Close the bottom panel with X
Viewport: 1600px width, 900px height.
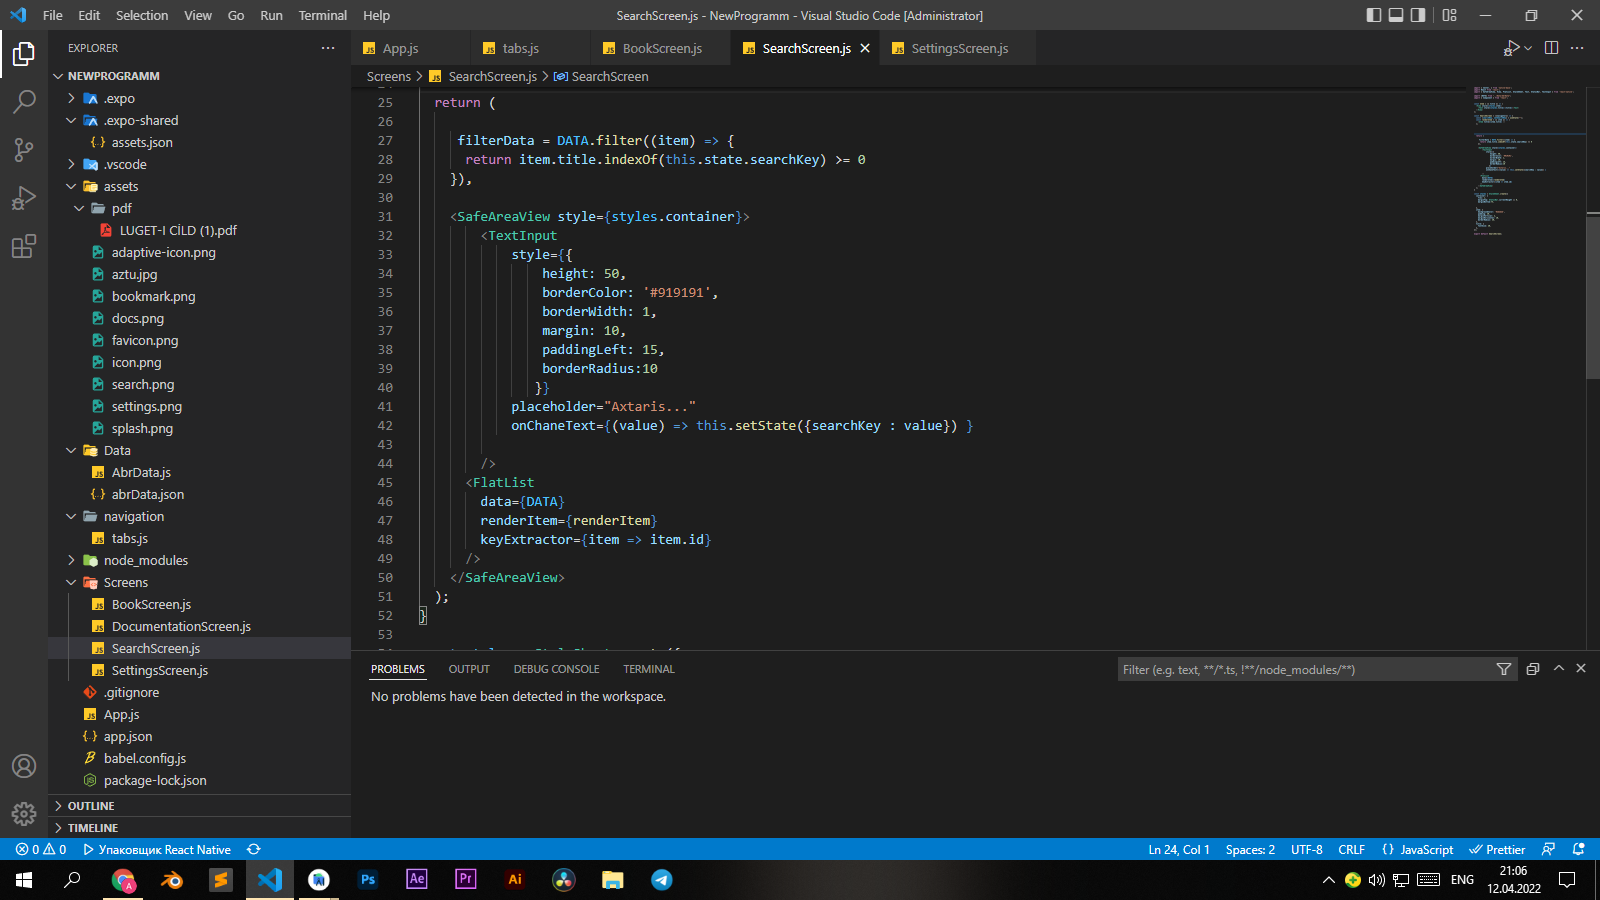click(x=1581, y=668)
